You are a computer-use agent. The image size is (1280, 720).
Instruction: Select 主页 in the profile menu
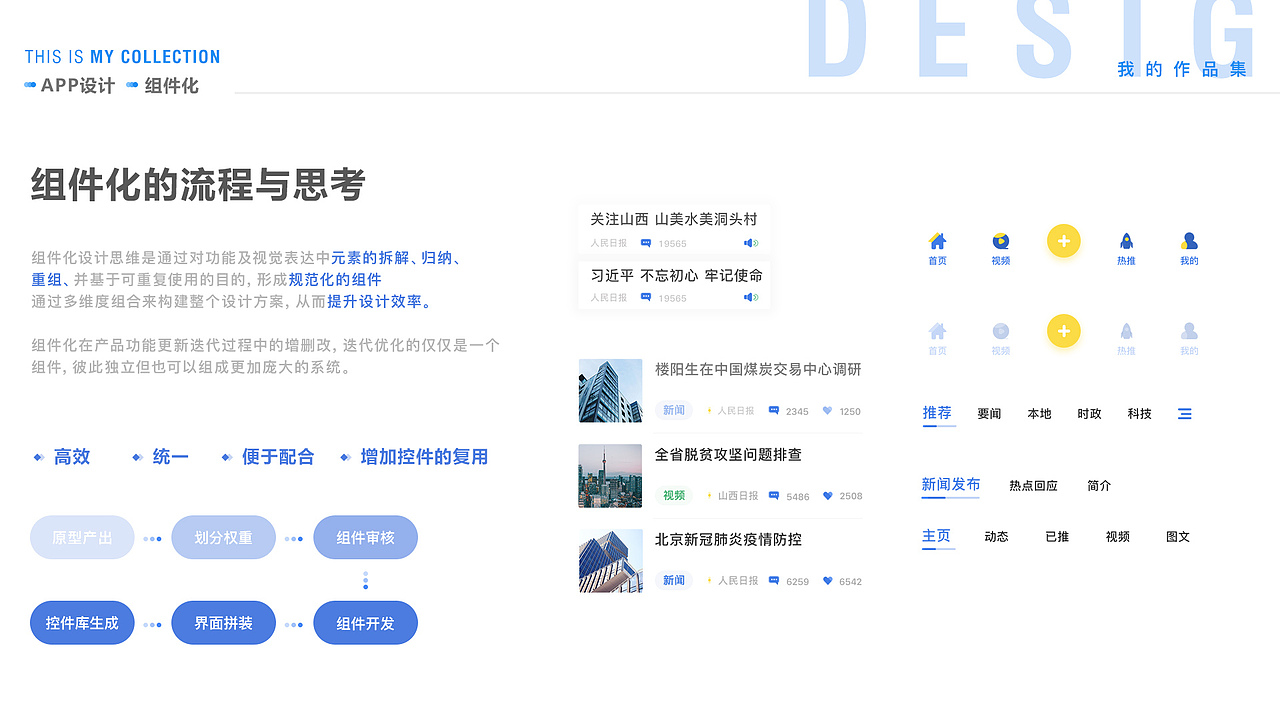point(937,536)
